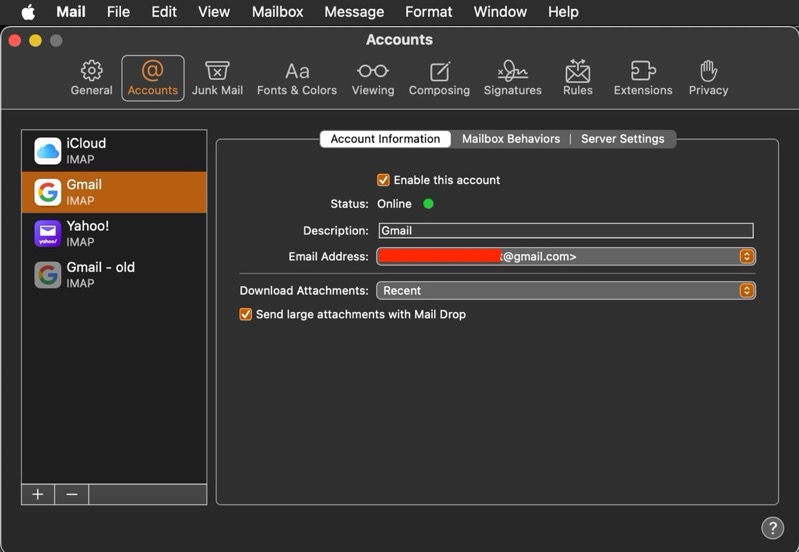Click the green Online status indicator
799x552 pixels.
point(428,204)
